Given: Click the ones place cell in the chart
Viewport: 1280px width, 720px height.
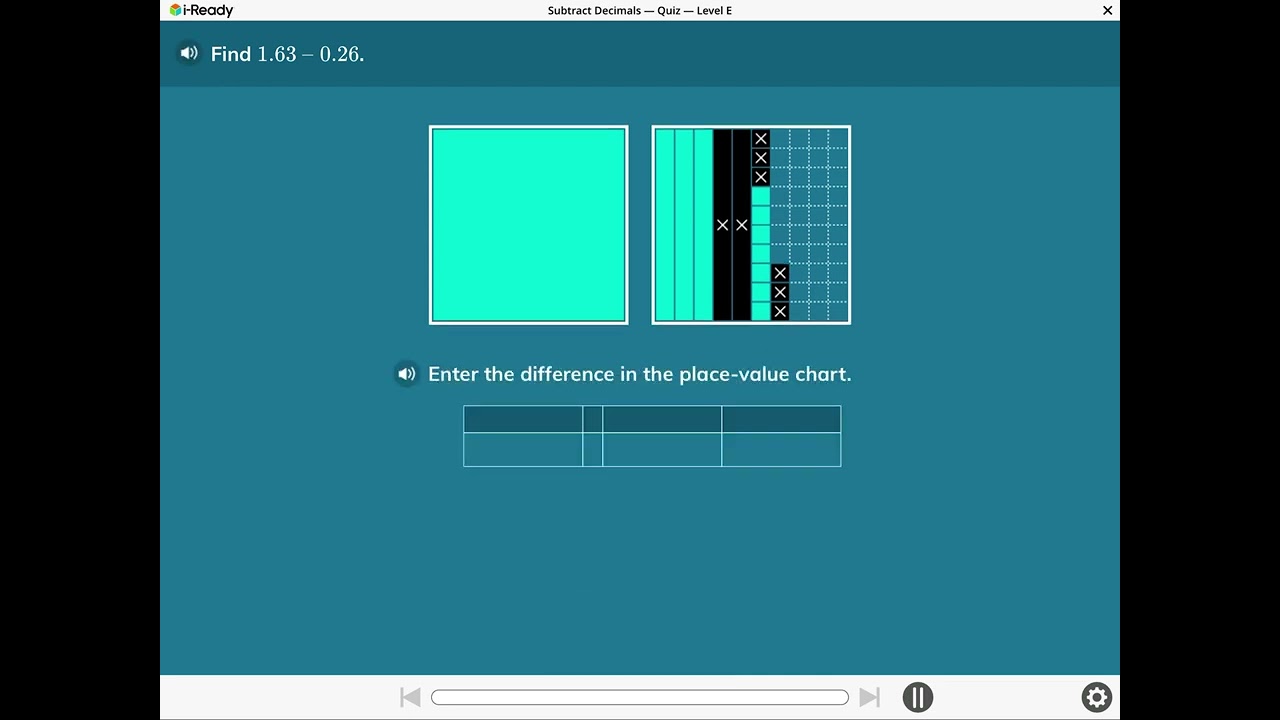Looking at the screenshot, I should tap(522, 451).
